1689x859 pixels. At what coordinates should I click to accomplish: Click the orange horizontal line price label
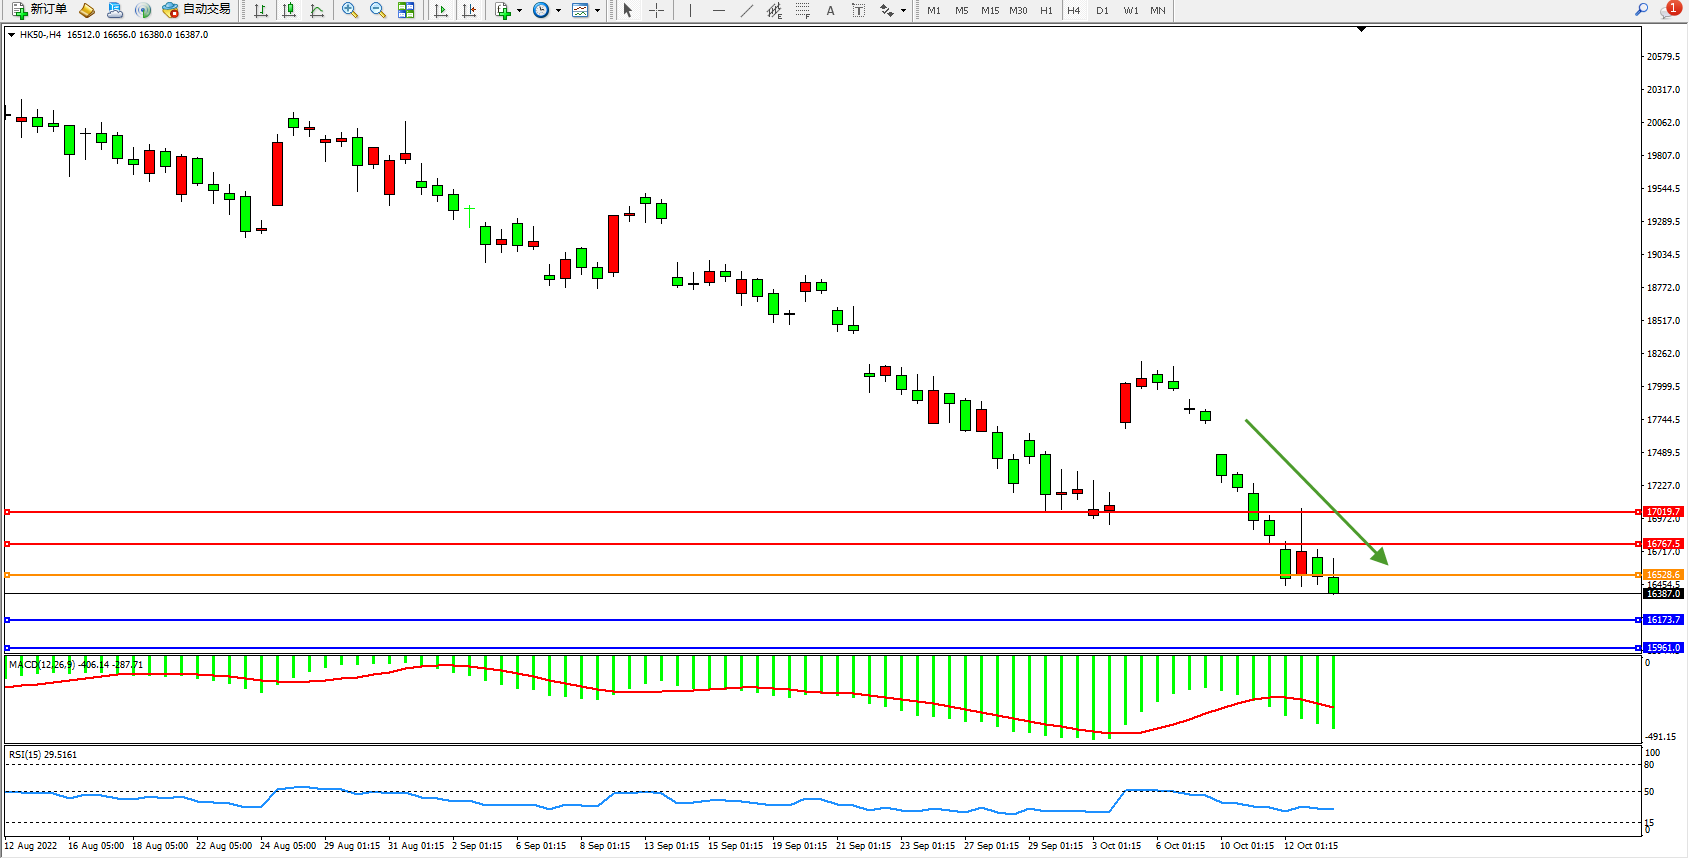pos(1663,575)
